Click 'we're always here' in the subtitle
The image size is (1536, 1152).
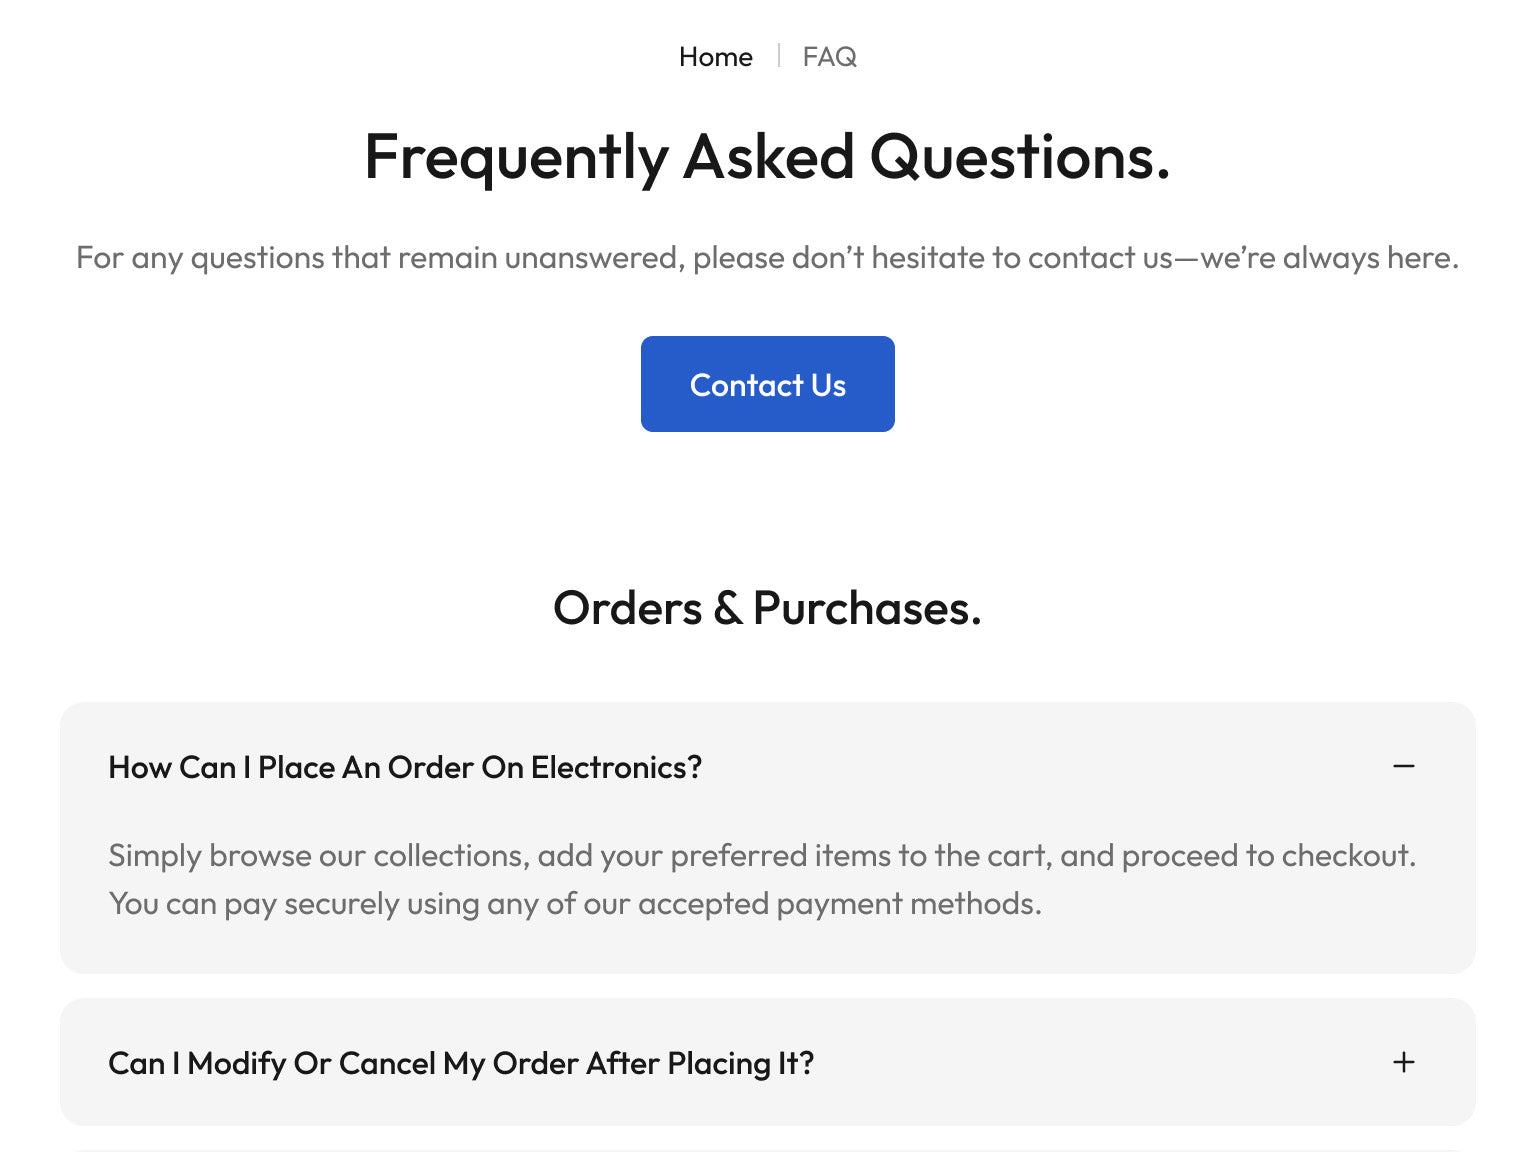click(x=1328, y=258)
